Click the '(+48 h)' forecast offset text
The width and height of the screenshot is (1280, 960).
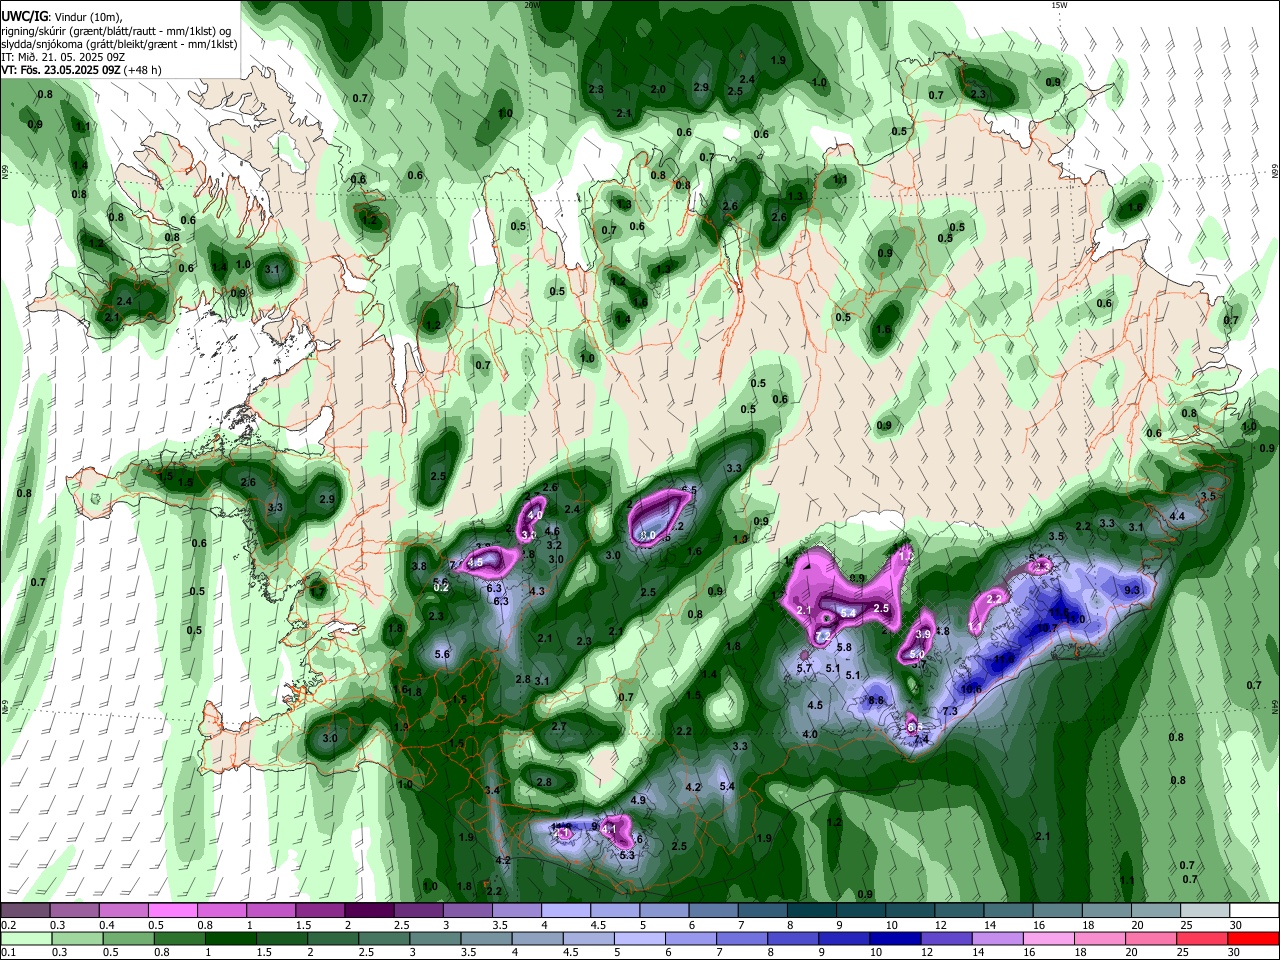coord(144,70)
